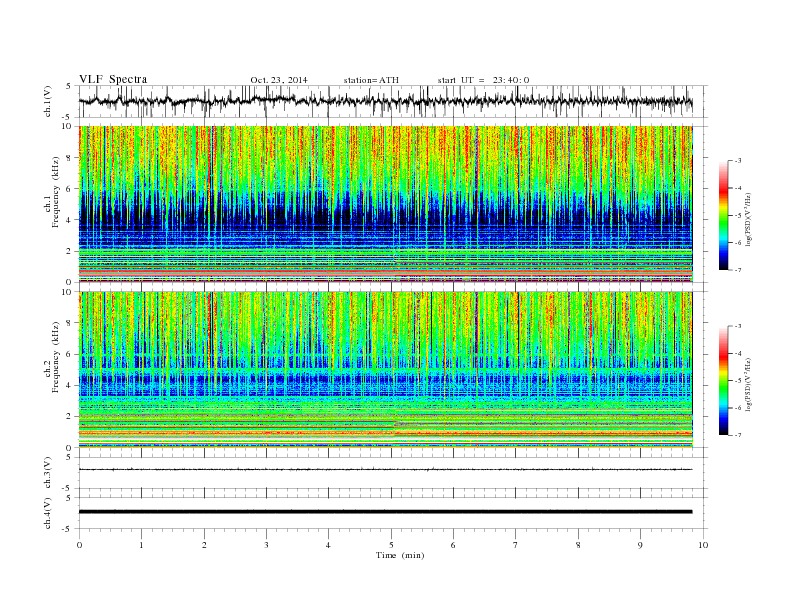The width and height of the screenshot is (792, 612).
Task: Click the '6' kHz tick of ch.2 spectrogram
Action: tap(70, 354)
